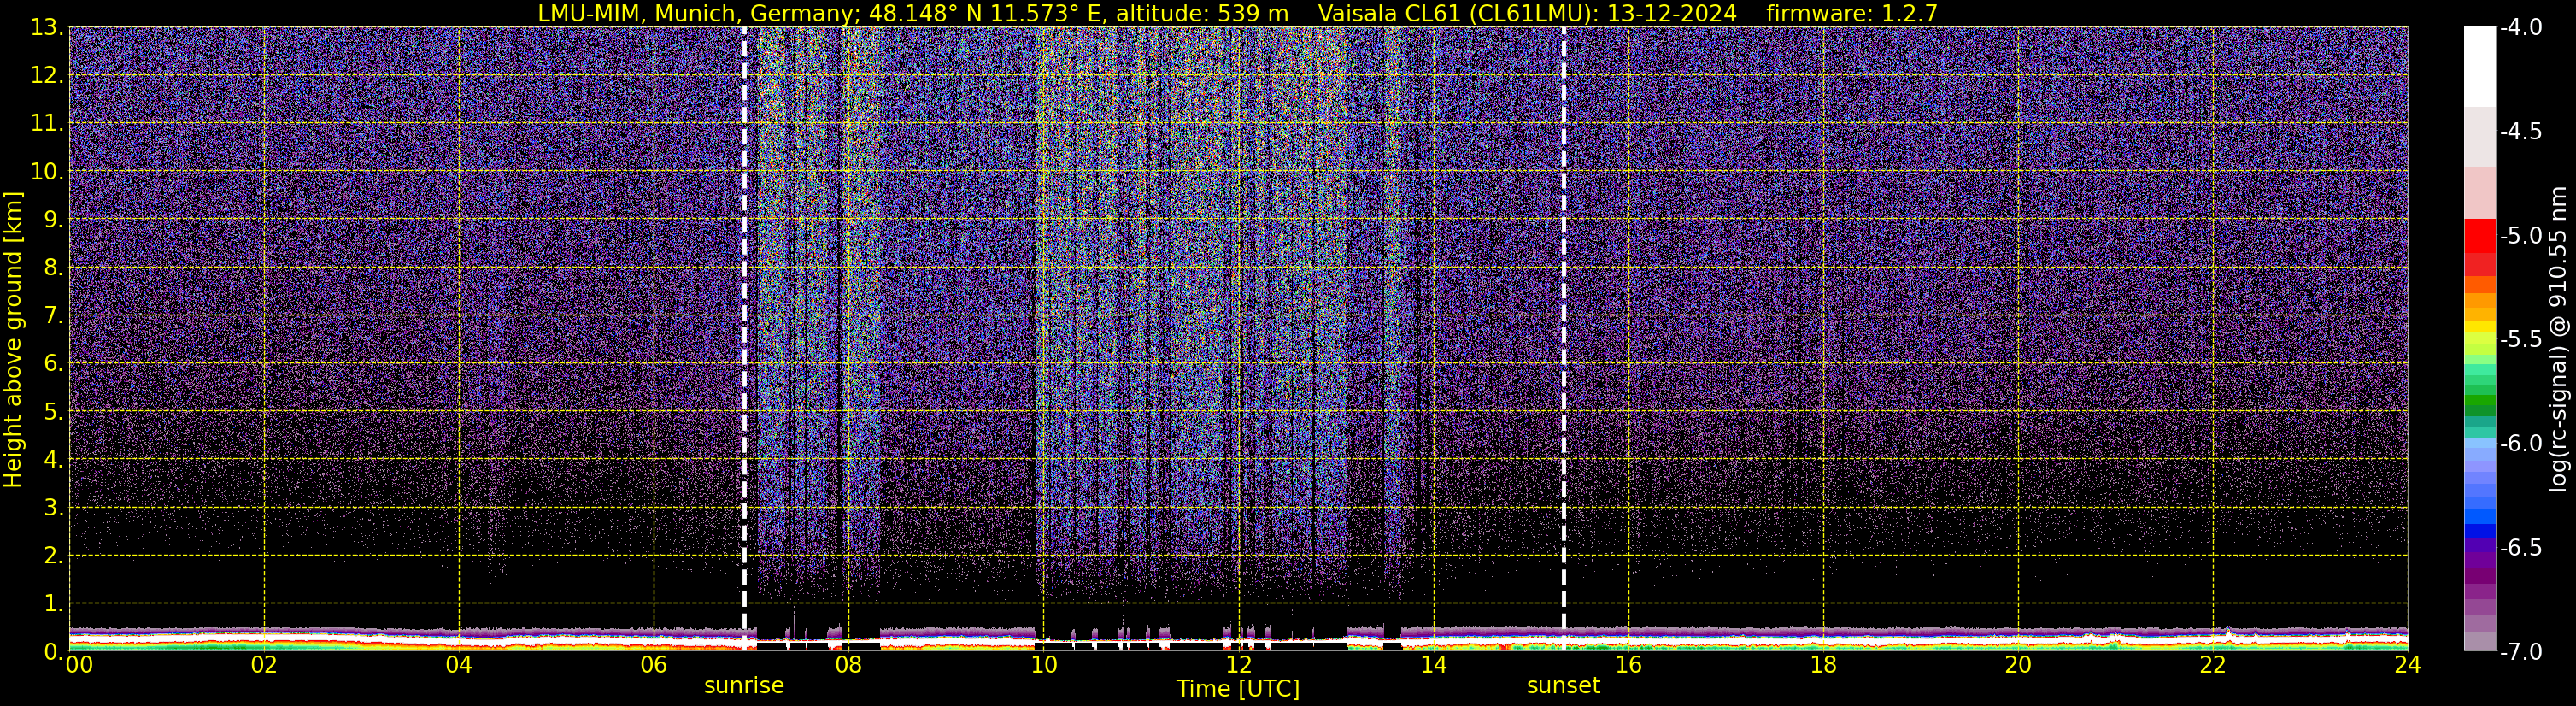2576x706 pixels.
Task: Click the 20 tick on the time axis
Action: coord(2018,665)
